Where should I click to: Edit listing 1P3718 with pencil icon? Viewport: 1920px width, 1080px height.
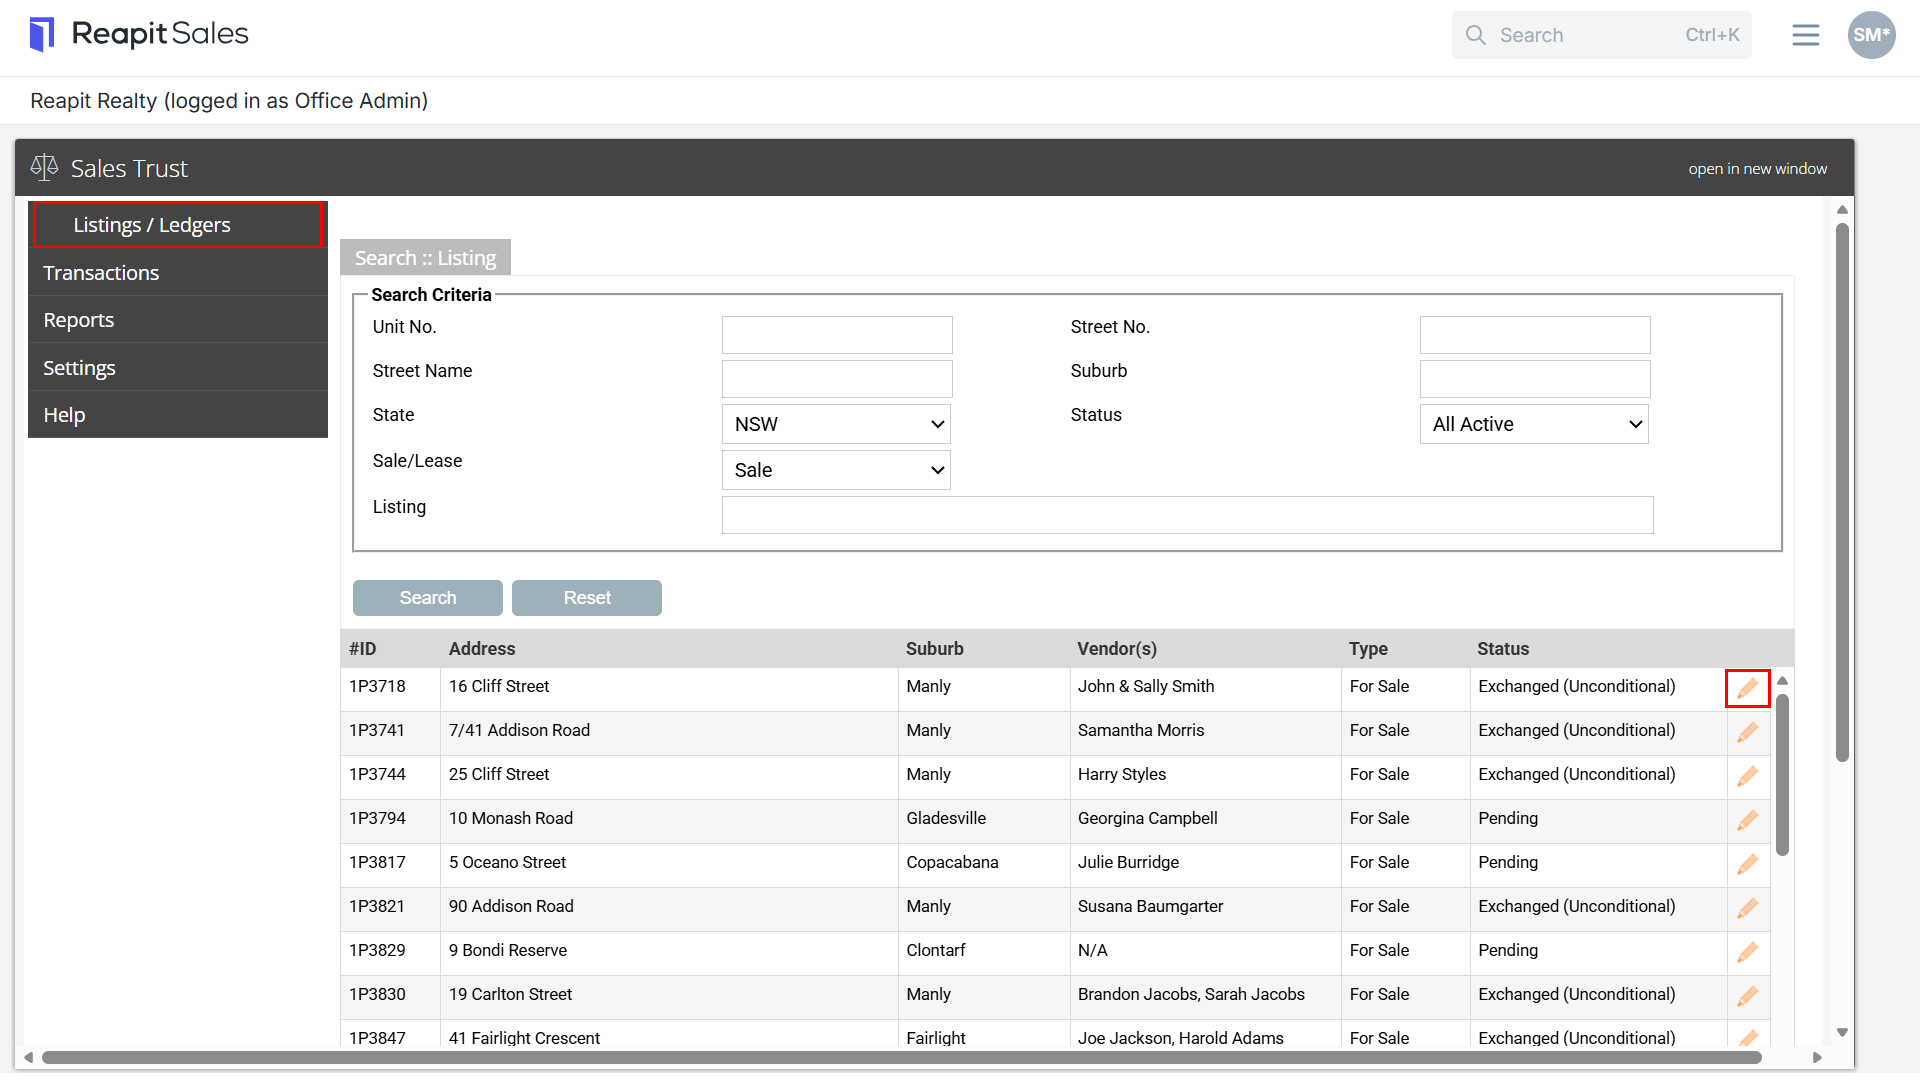click(1747, 688)
